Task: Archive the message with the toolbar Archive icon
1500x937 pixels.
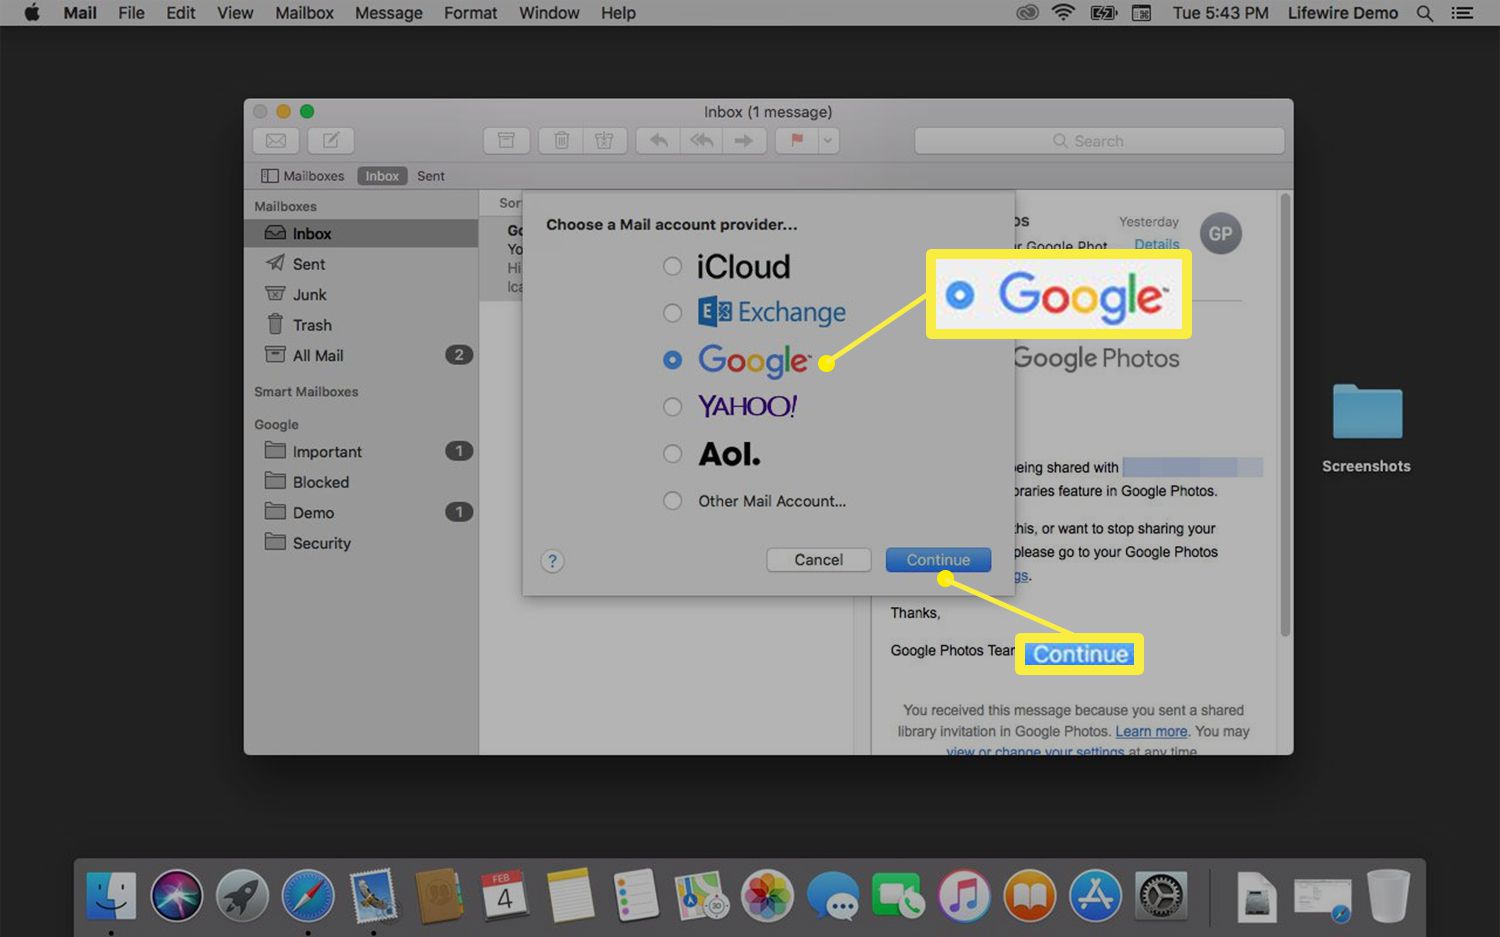Action: coord(507,141)
